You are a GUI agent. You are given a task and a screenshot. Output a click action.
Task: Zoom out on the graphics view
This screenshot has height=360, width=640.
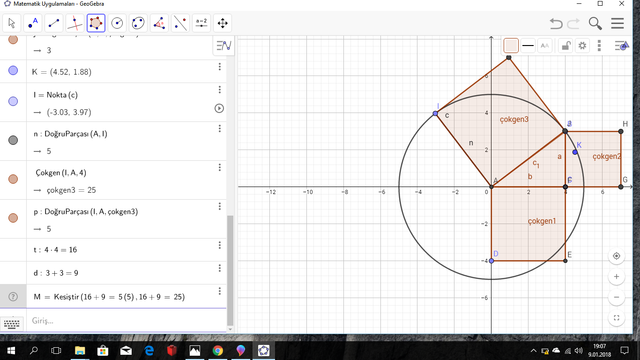[x=616, y=297]
